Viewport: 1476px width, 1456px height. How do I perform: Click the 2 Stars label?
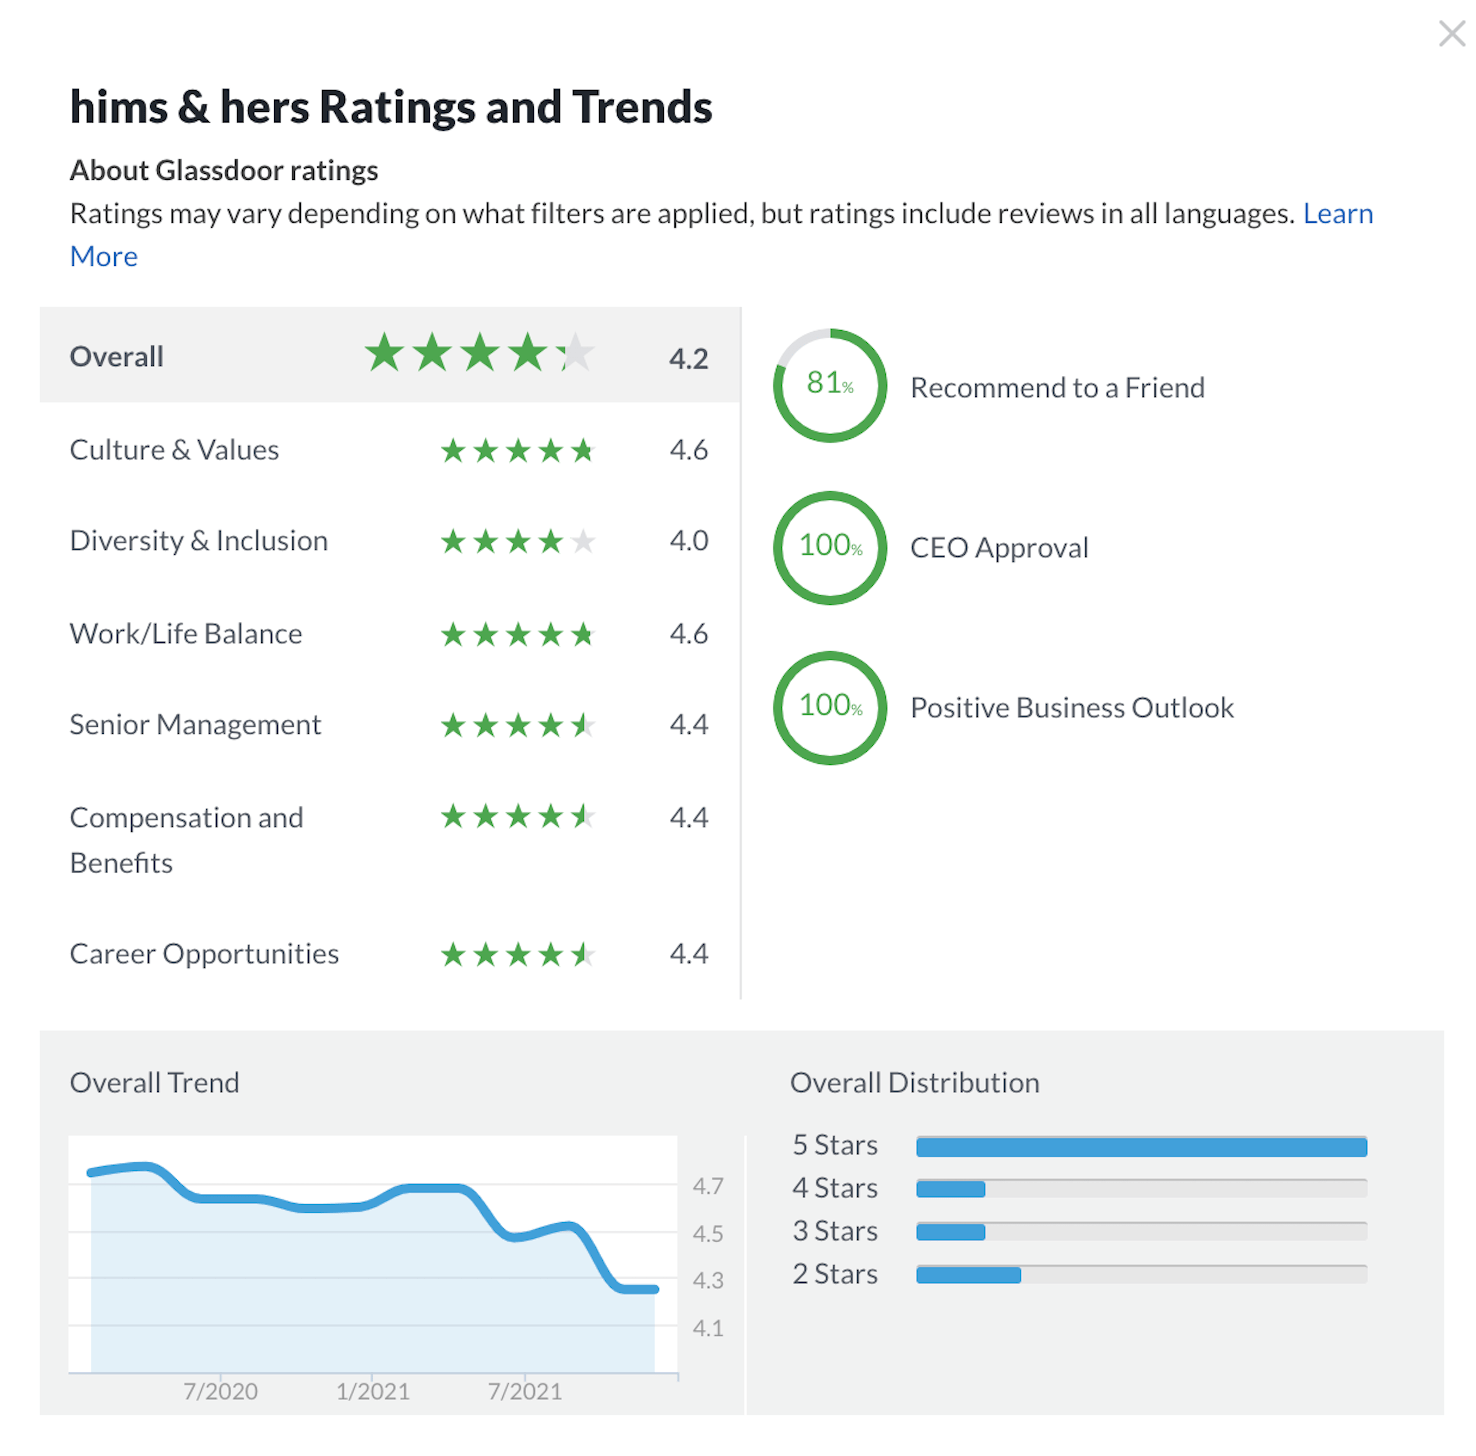(x=835, y=1274)
